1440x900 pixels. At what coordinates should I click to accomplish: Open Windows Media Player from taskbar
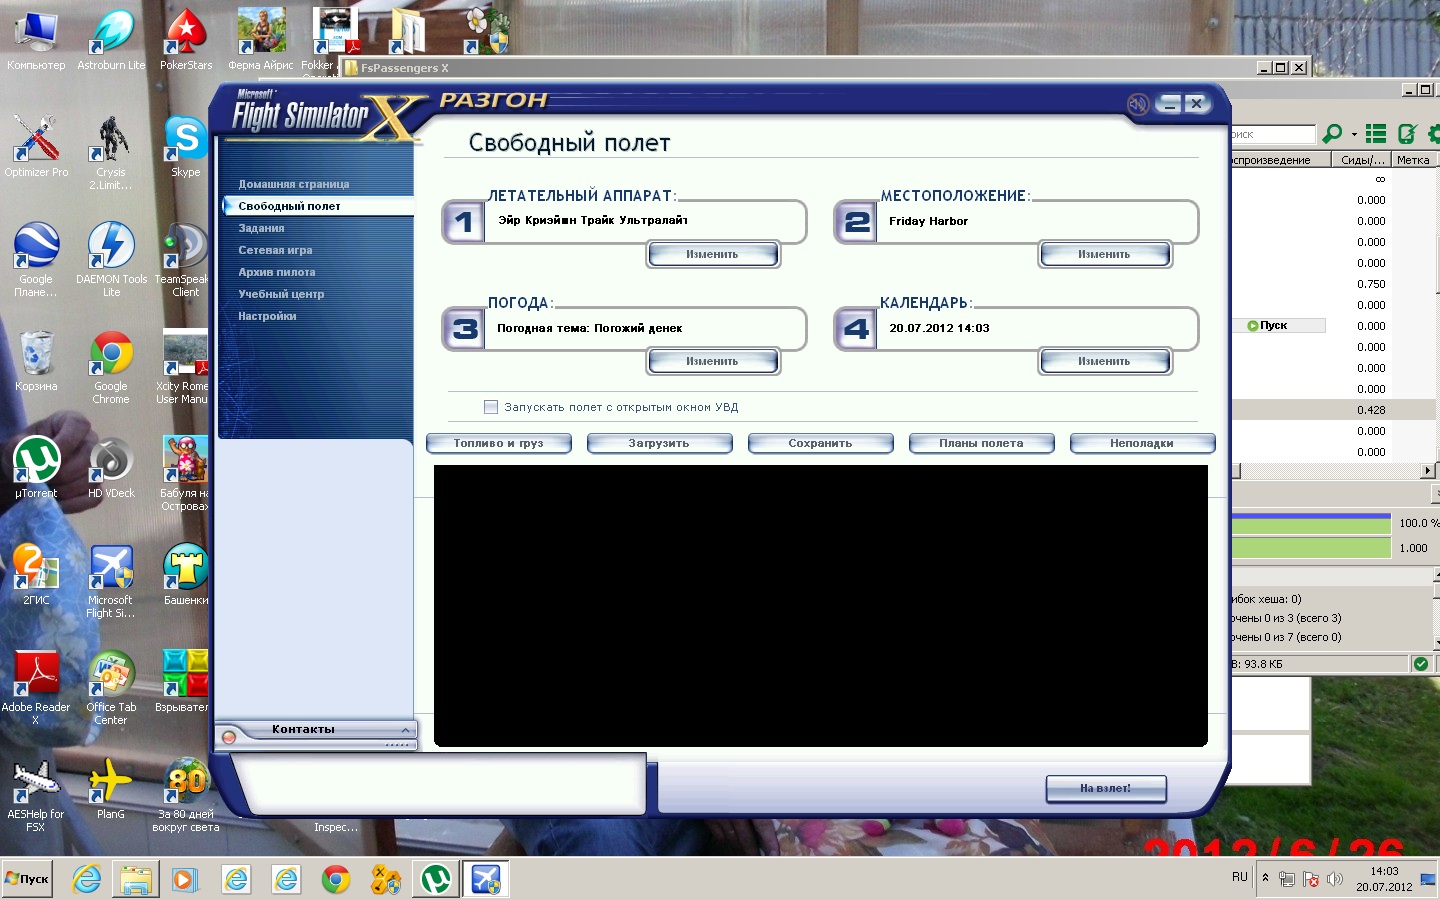tap(186, 879)
